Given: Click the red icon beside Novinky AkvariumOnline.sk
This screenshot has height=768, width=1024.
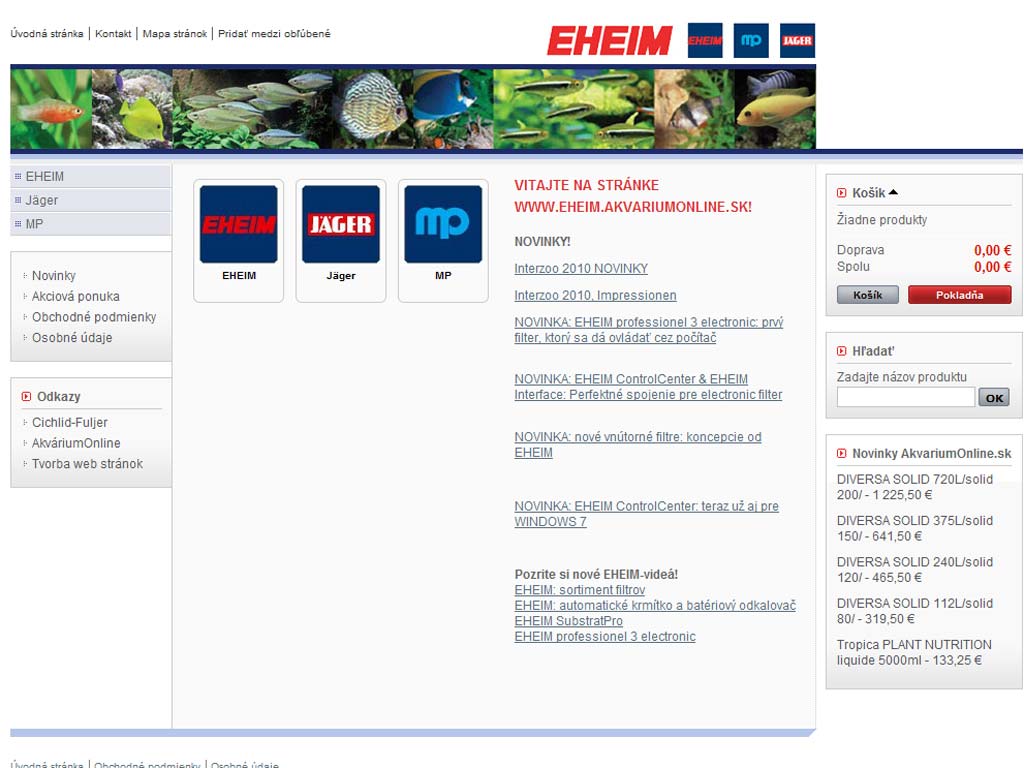Looking at the screenshot, I should [x=841, y=453].
